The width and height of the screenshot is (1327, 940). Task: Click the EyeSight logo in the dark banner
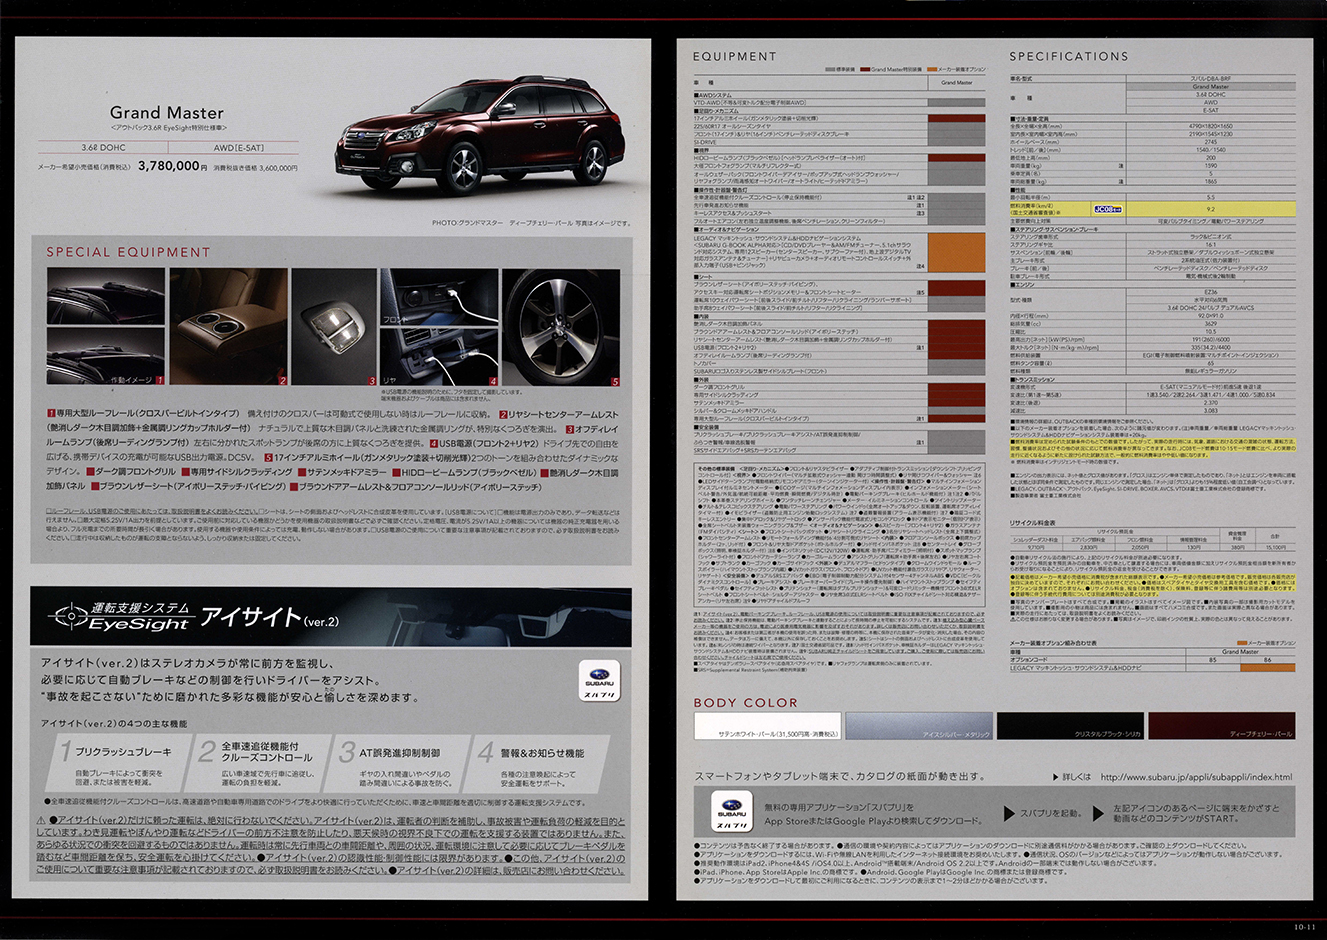coord(124,616)
